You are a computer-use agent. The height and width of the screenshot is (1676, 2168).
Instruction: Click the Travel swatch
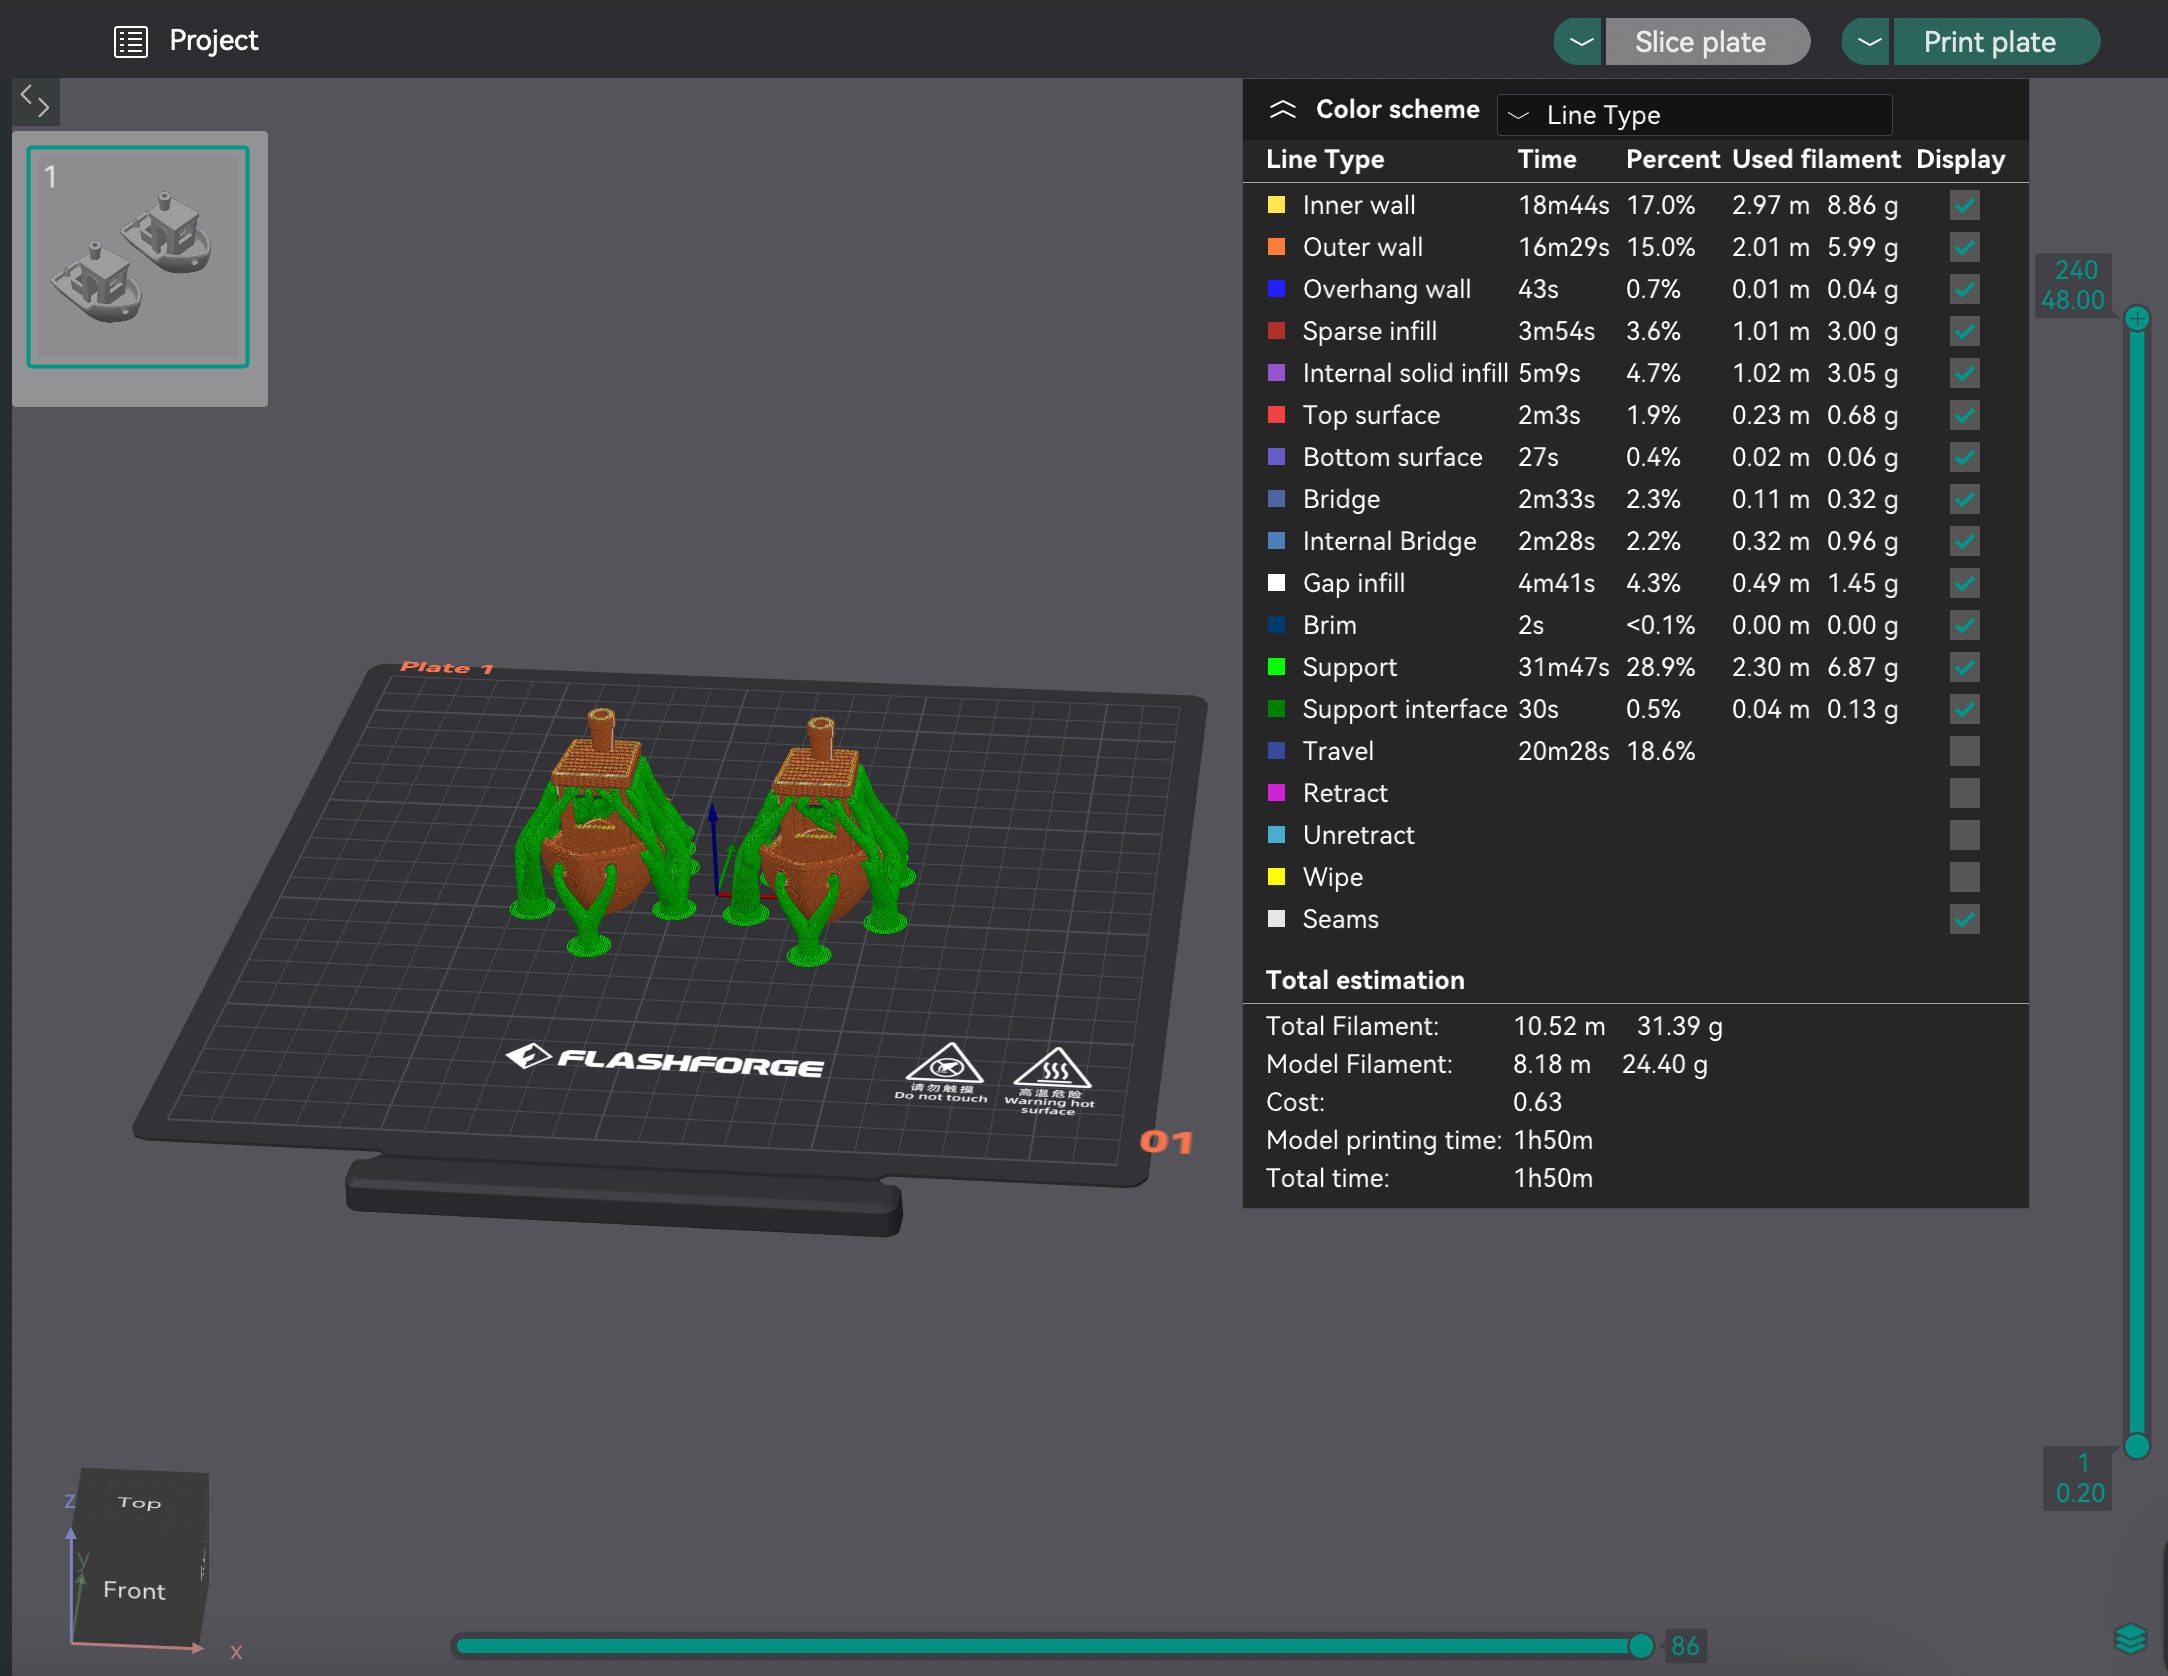tap(1277, 751)
